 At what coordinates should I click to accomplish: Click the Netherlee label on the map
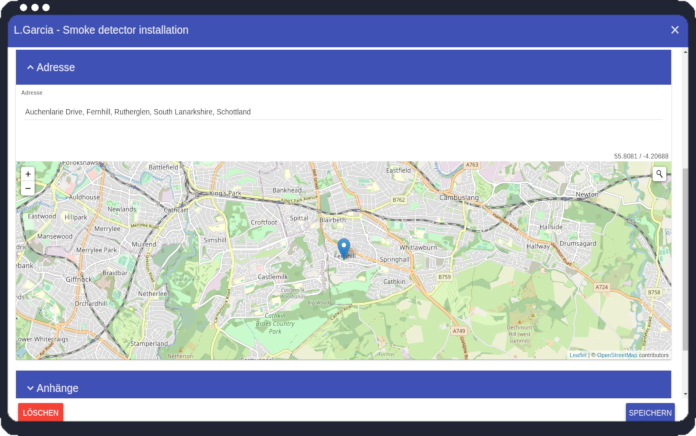152,293
